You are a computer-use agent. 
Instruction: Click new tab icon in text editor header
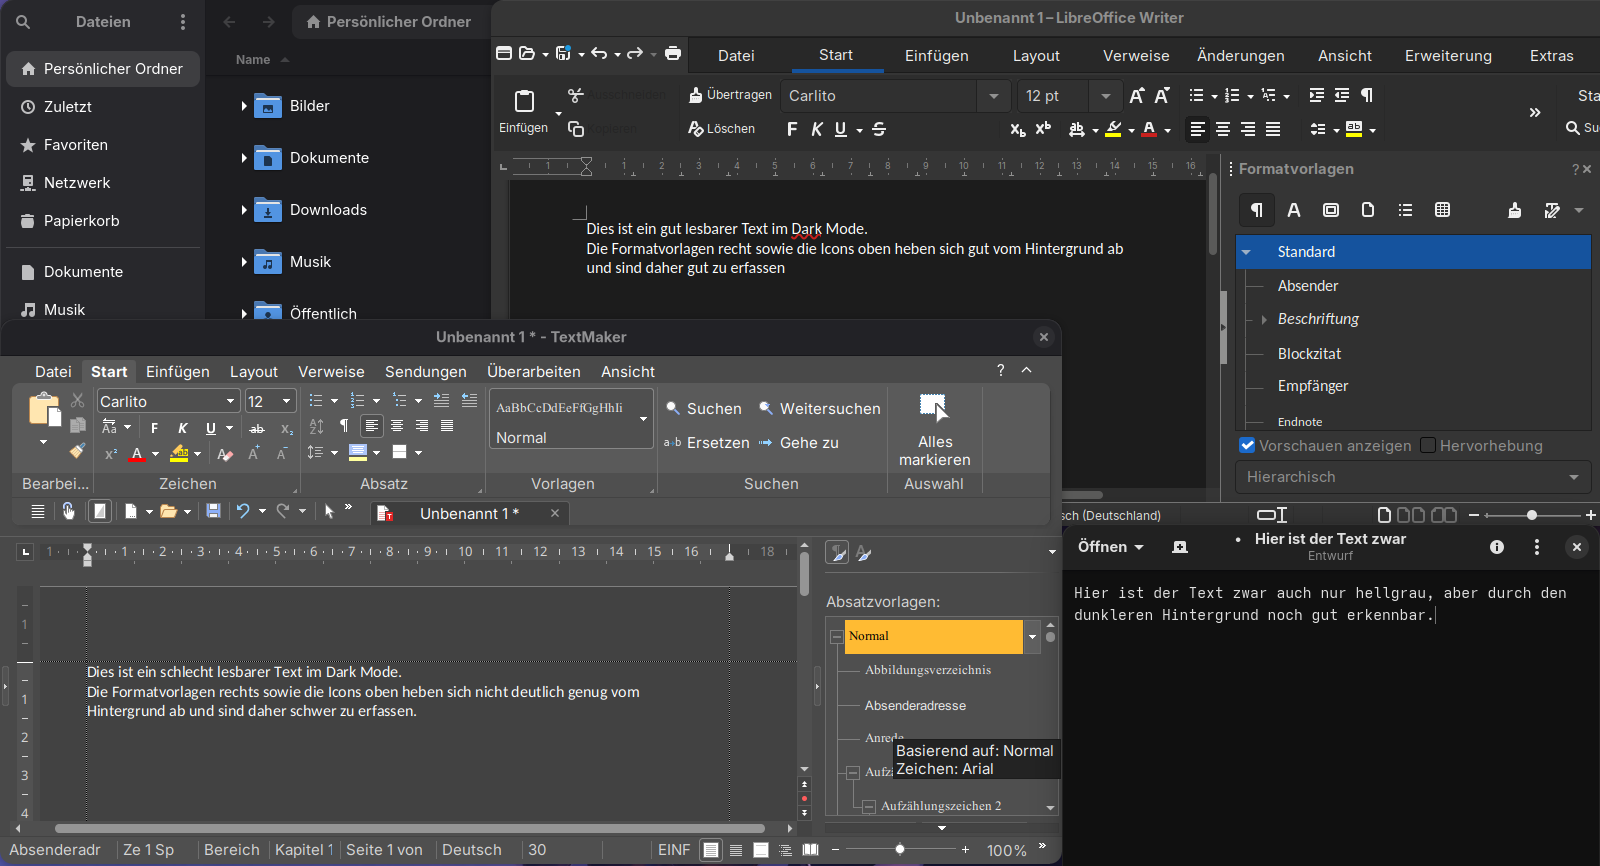point(1180,547)
